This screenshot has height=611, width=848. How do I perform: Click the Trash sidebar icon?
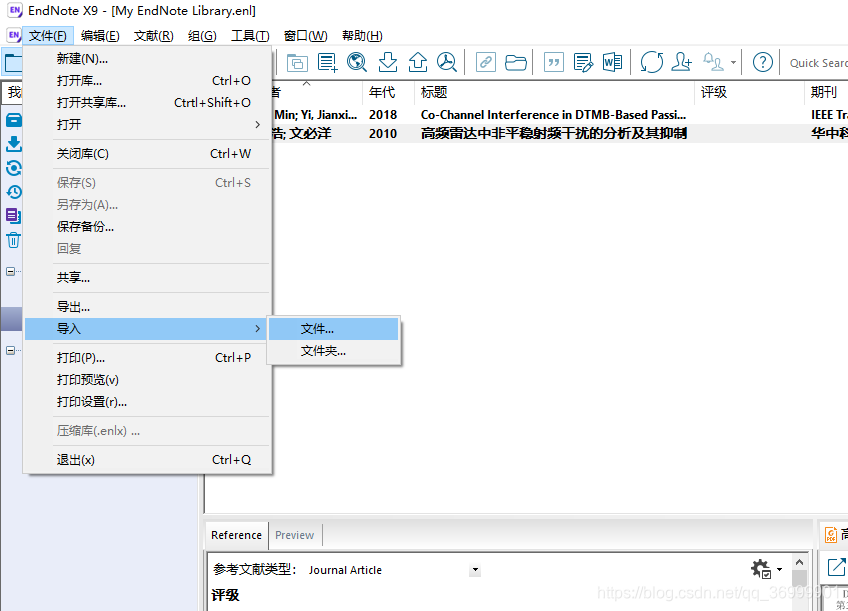[x=14, y=240]
